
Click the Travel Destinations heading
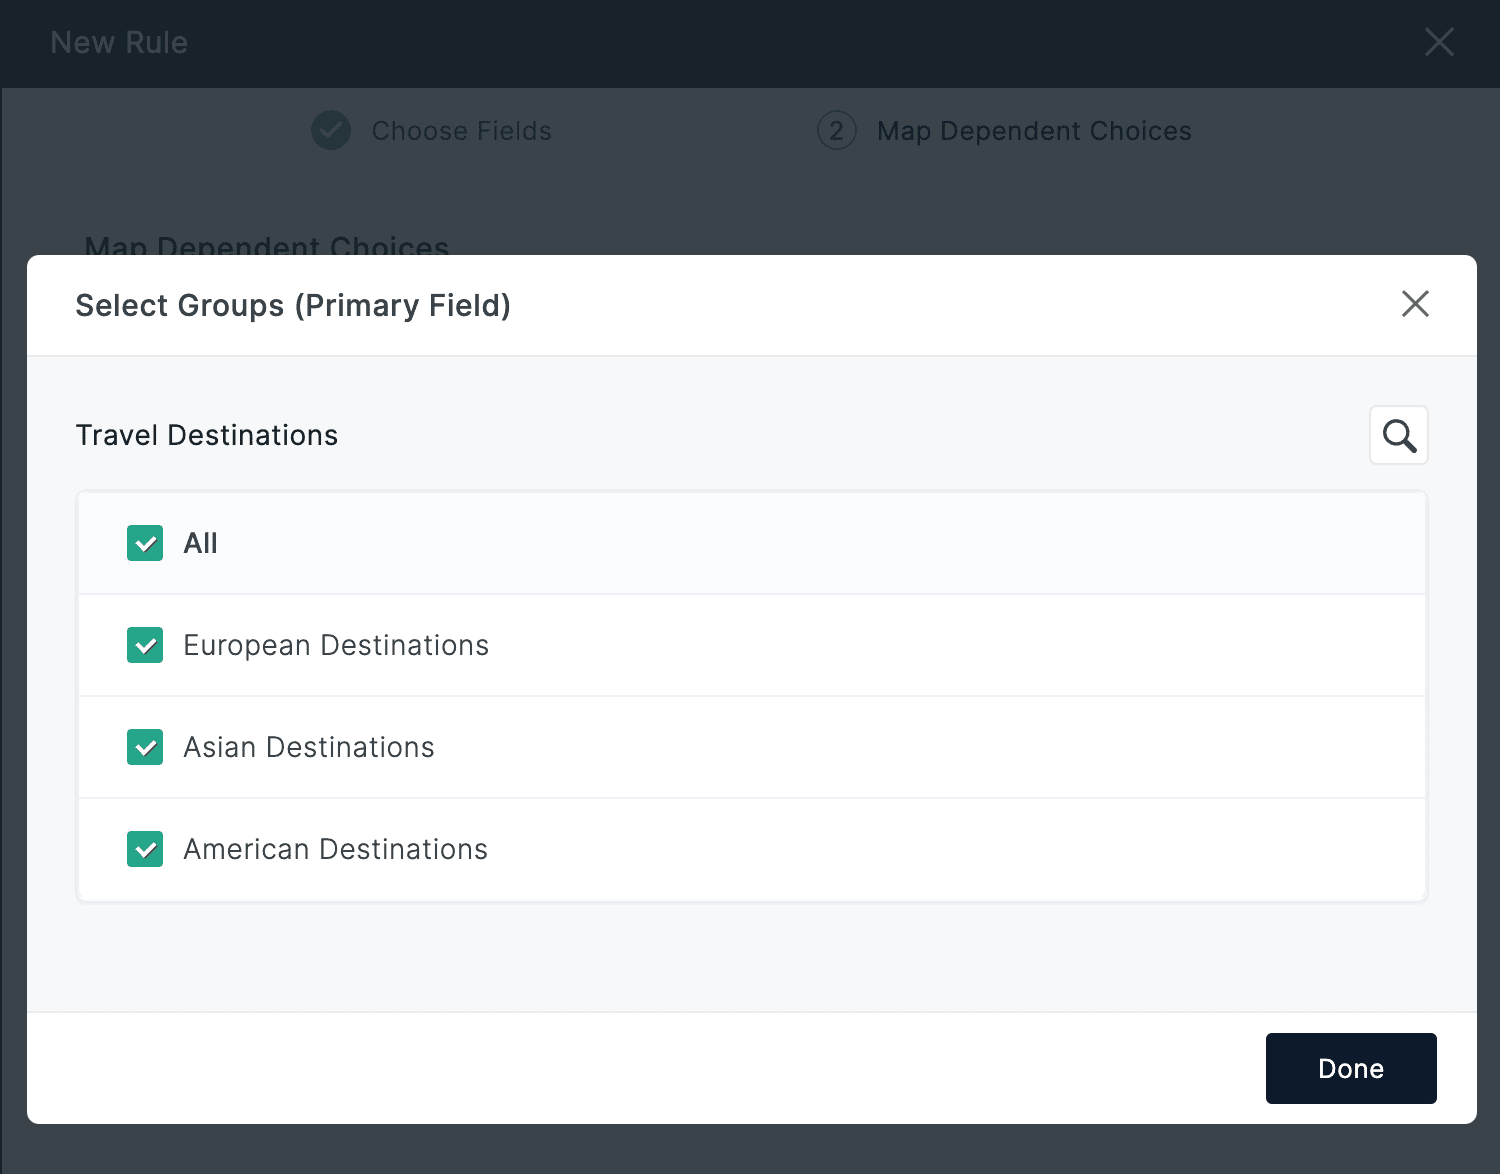(207, 435)
